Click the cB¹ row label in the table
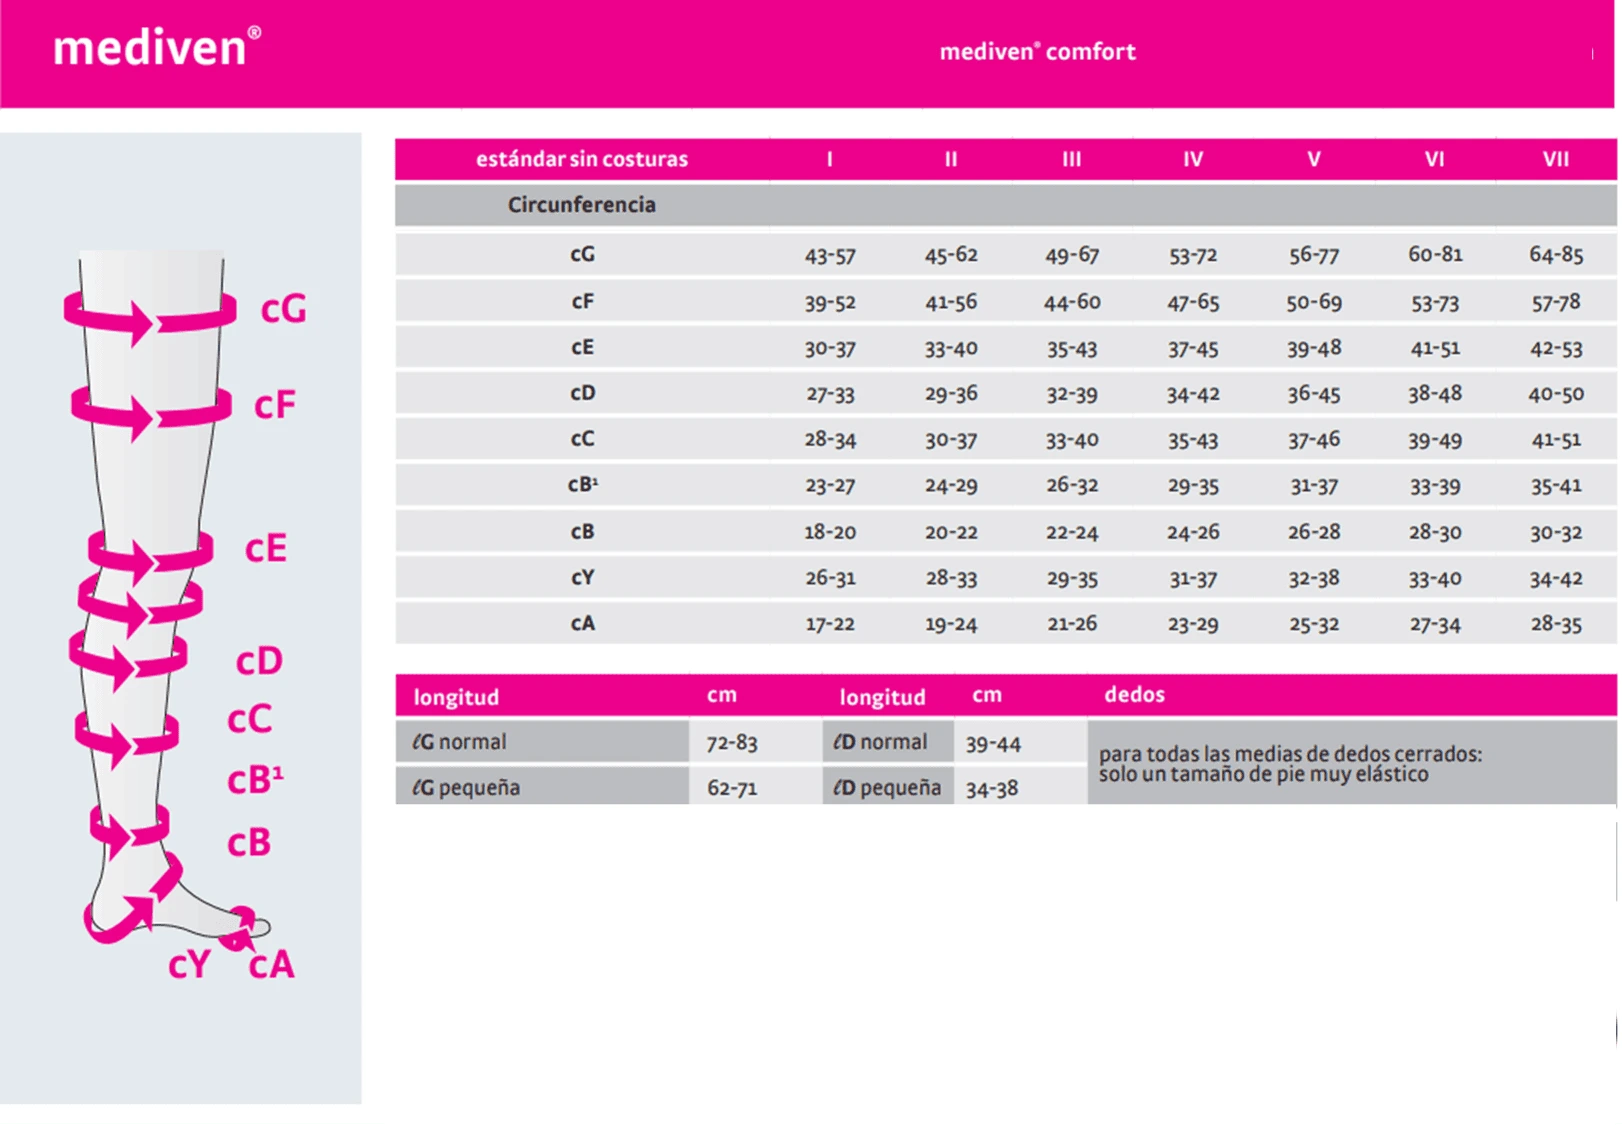This screenshot has height=1125, width=1622. pyautogui.click(x=583, y=485)
